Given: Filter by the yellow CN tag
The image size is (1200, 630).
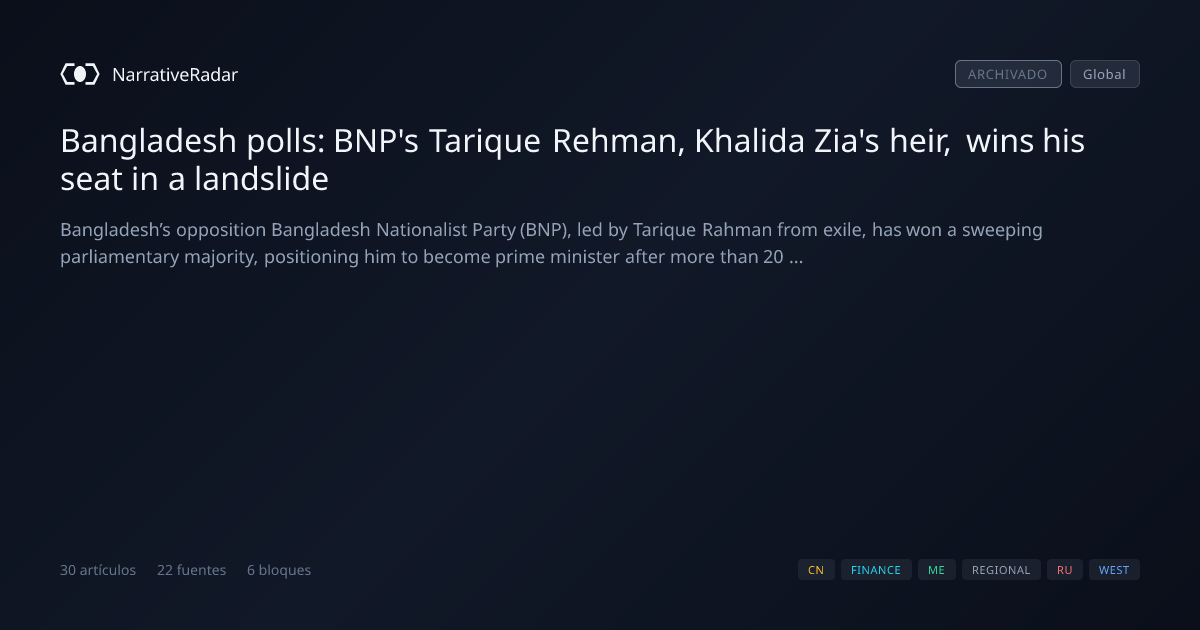Looking at the screenshot, I should [816, 570].
